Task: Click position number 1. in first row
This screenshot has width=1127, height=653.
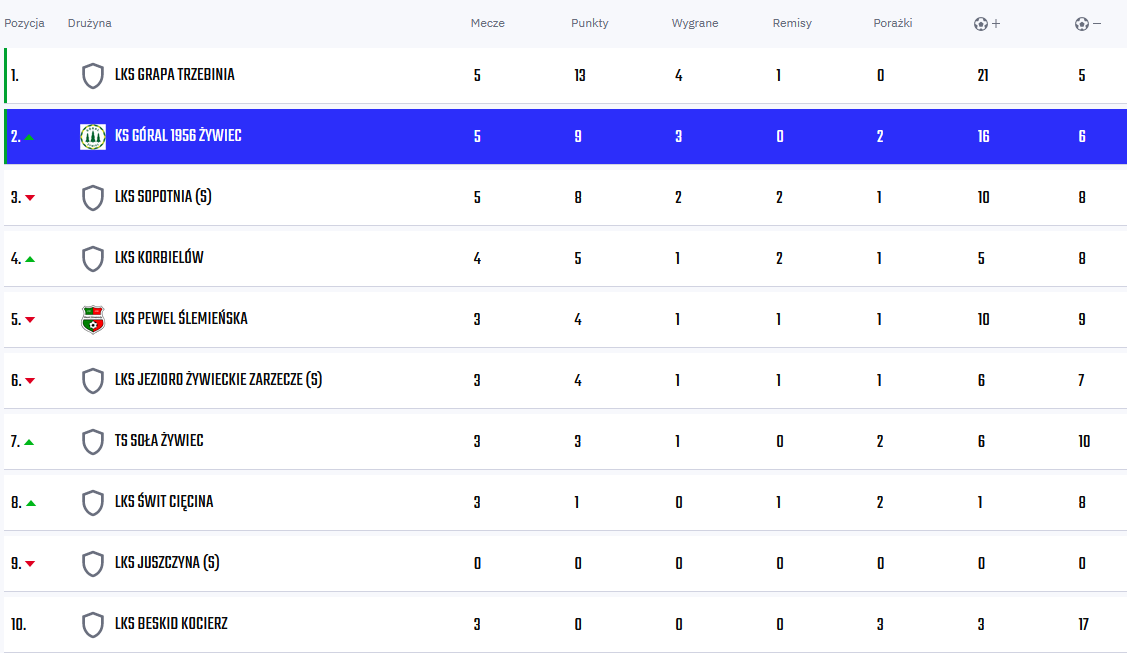Action: 14,75
